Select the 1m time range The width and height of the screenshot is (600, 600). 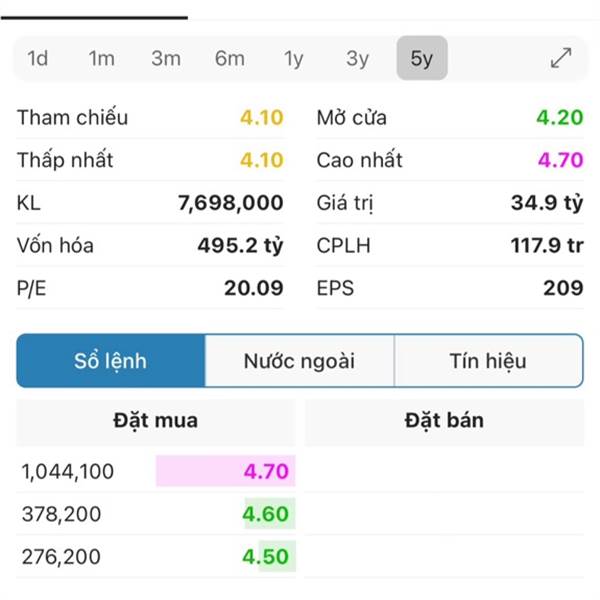(102, 59)
